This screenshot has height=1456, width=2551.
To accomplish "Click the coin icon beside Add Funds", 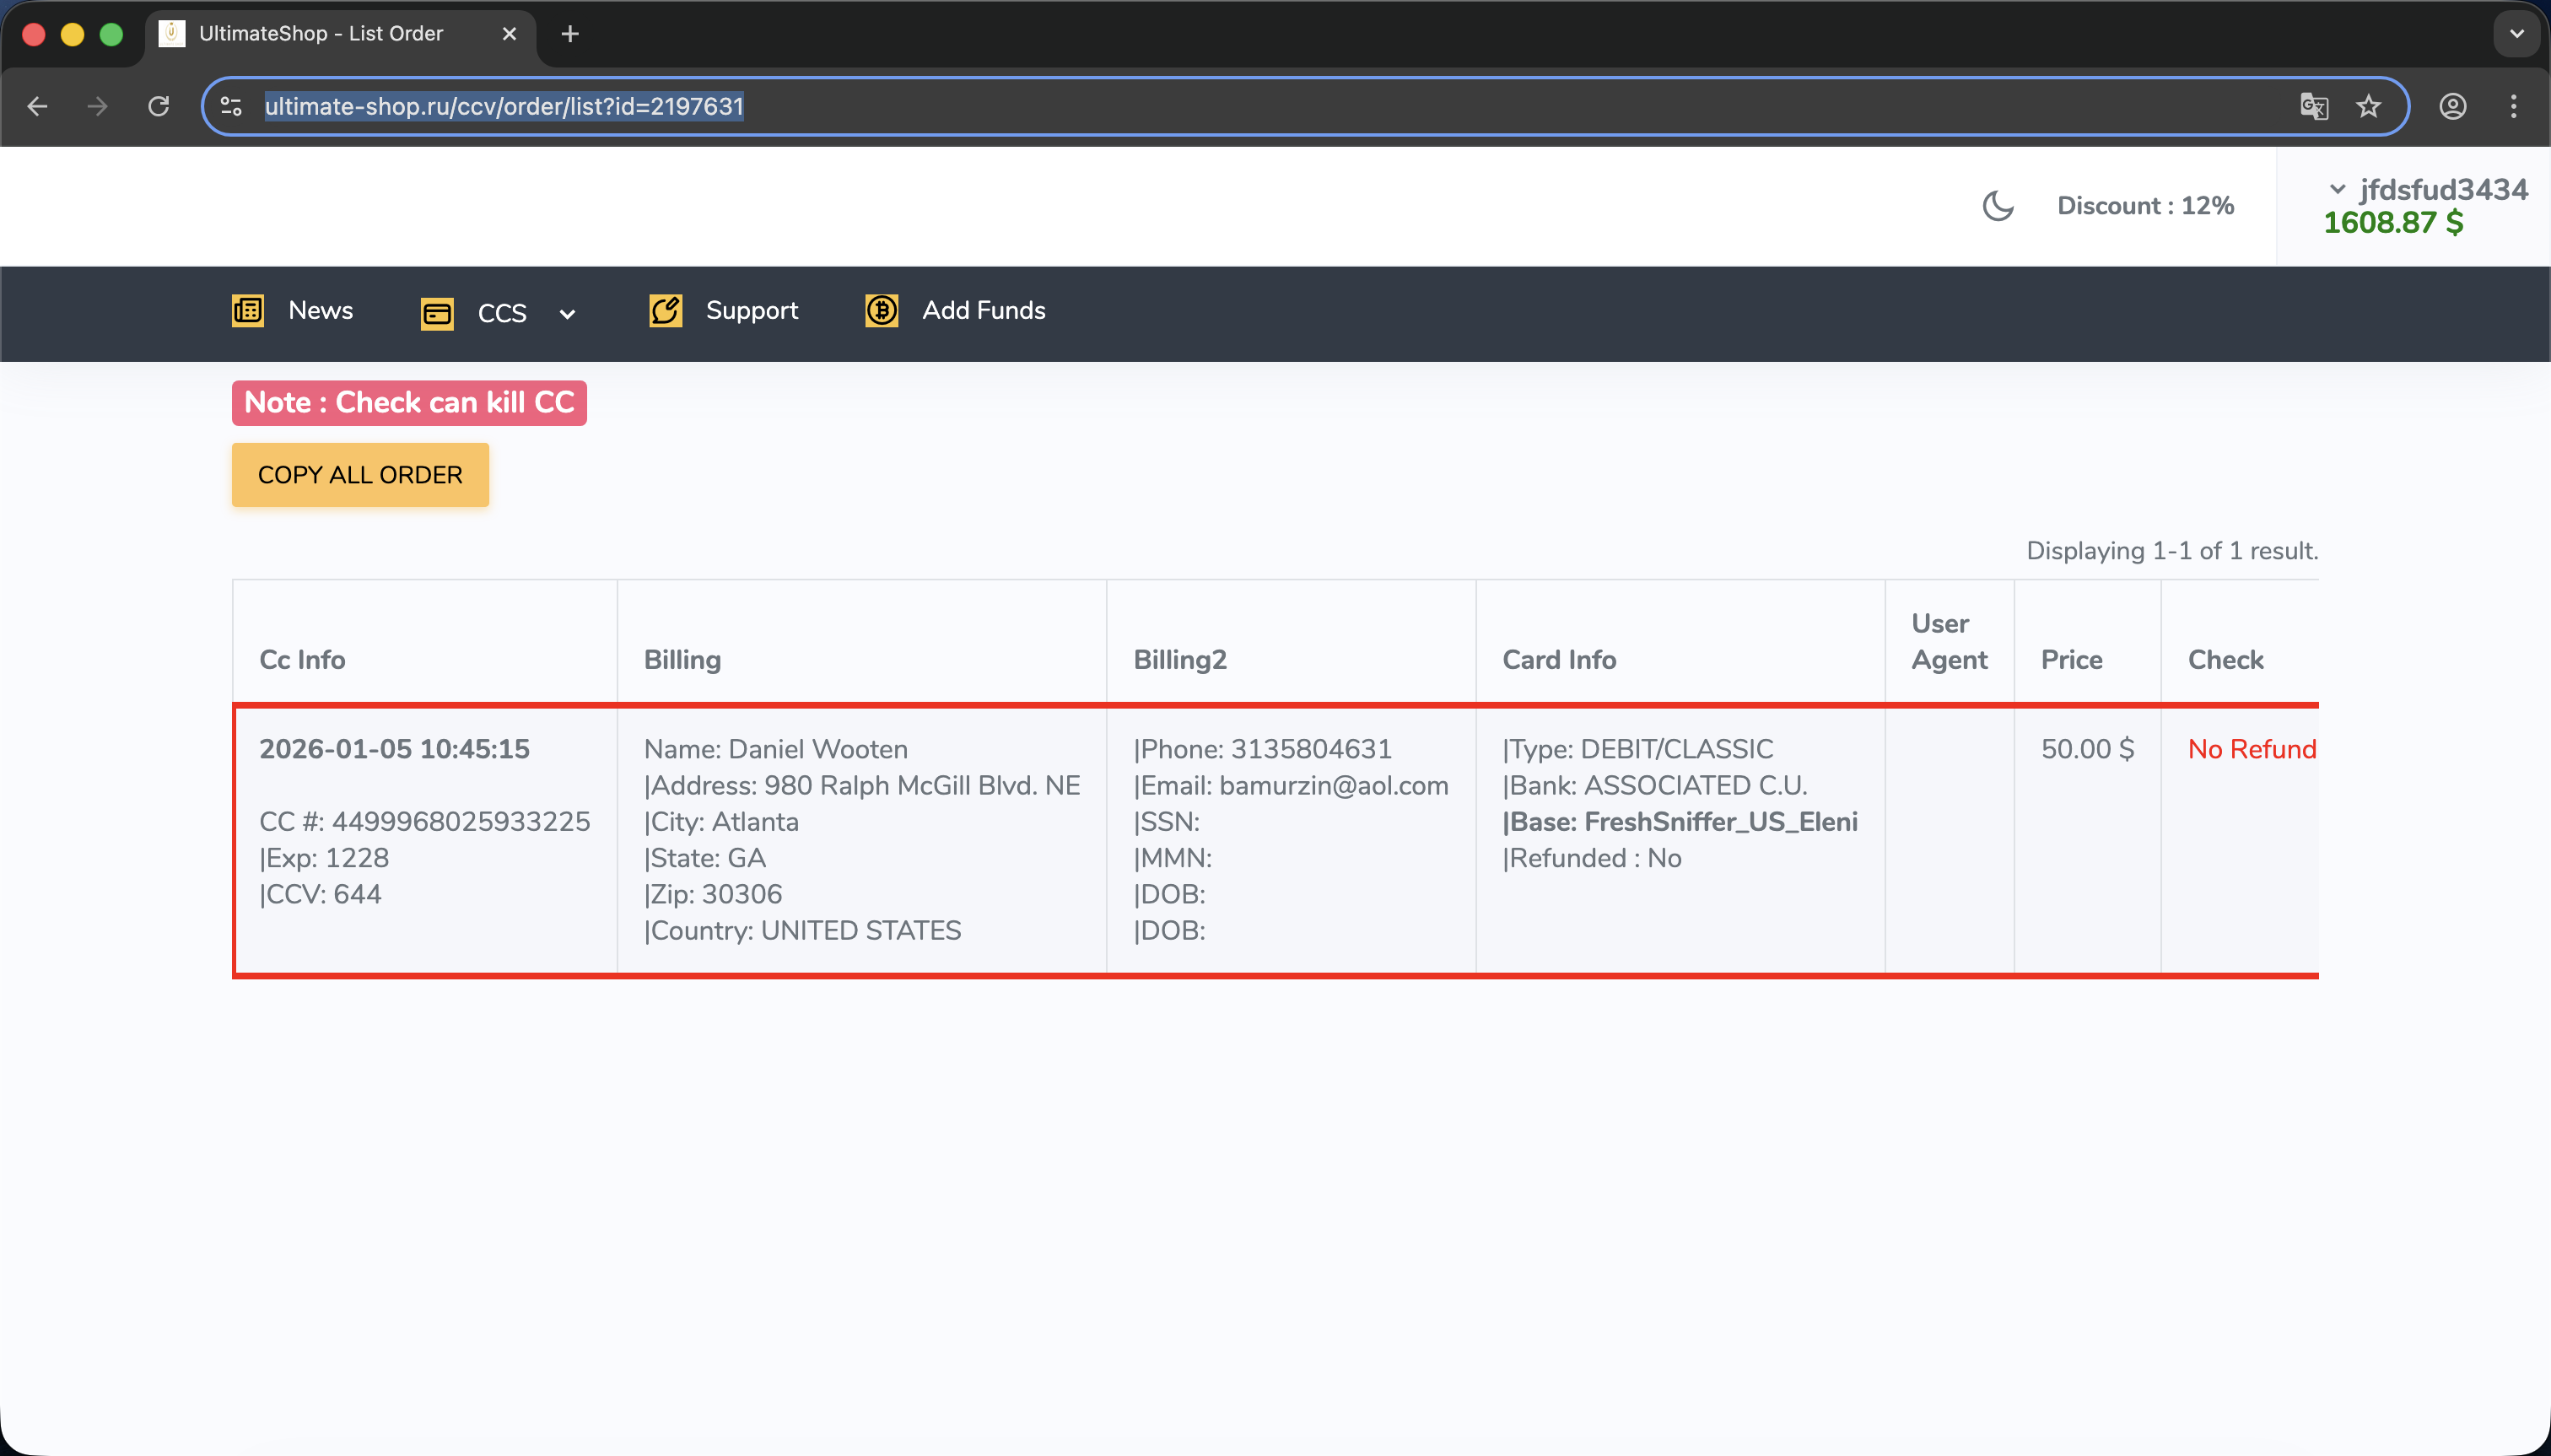I will (881, 310).
